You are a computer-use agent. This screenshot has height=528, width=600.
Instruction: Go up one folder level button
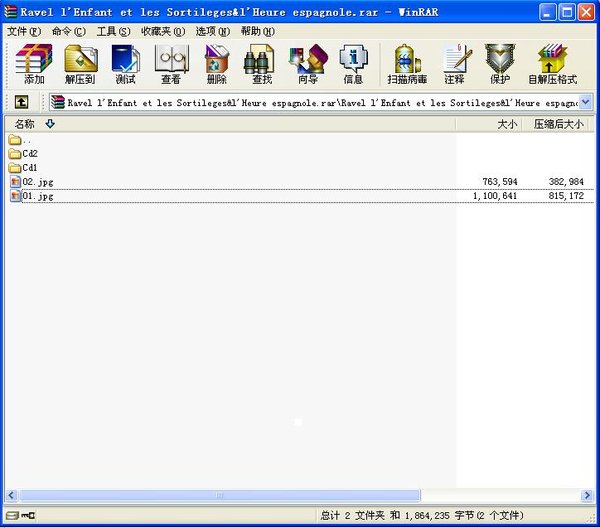coord(21,102)
